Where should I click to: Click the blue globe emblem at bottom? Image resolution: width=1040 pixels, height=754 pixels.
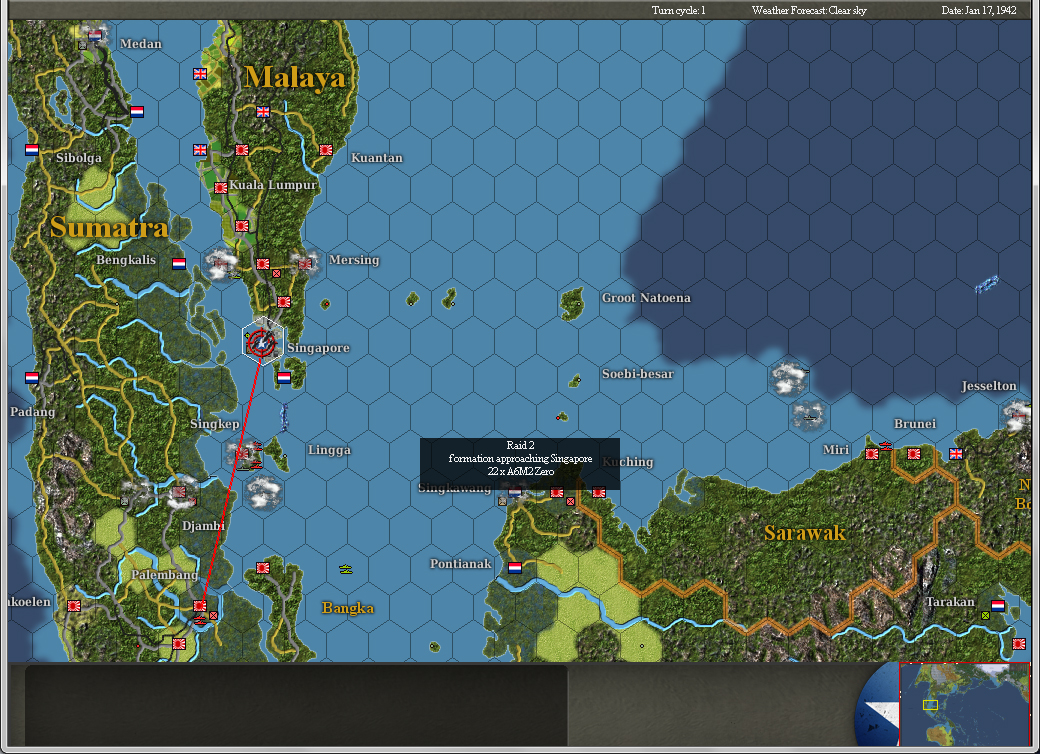pos(869,705)
